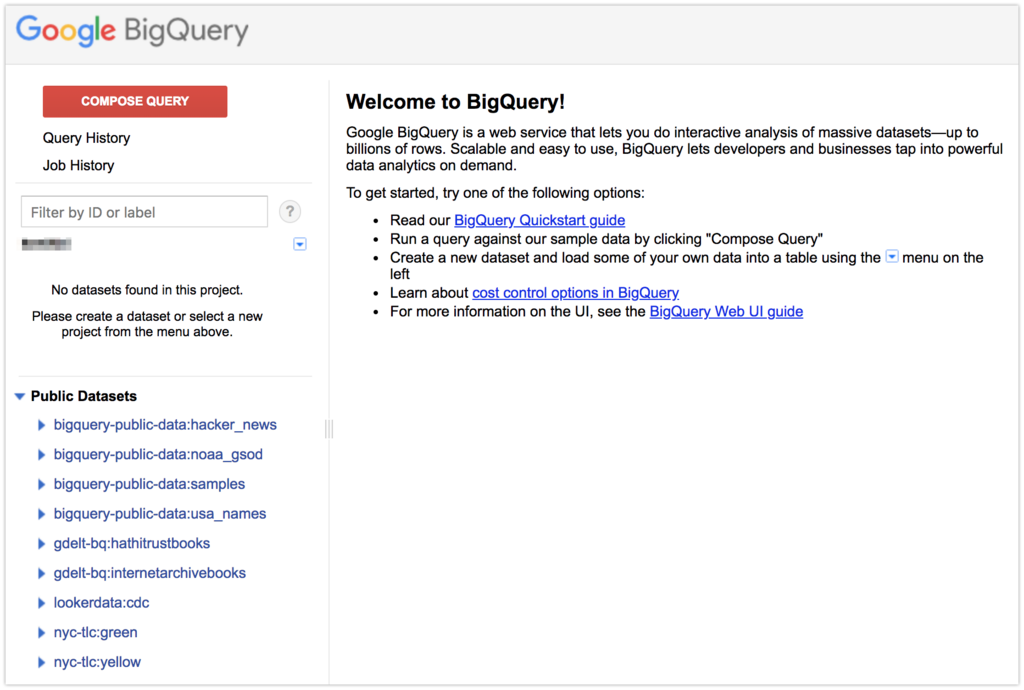Expand the nyc-tlc:yellow arrow

tap(41, 663)
